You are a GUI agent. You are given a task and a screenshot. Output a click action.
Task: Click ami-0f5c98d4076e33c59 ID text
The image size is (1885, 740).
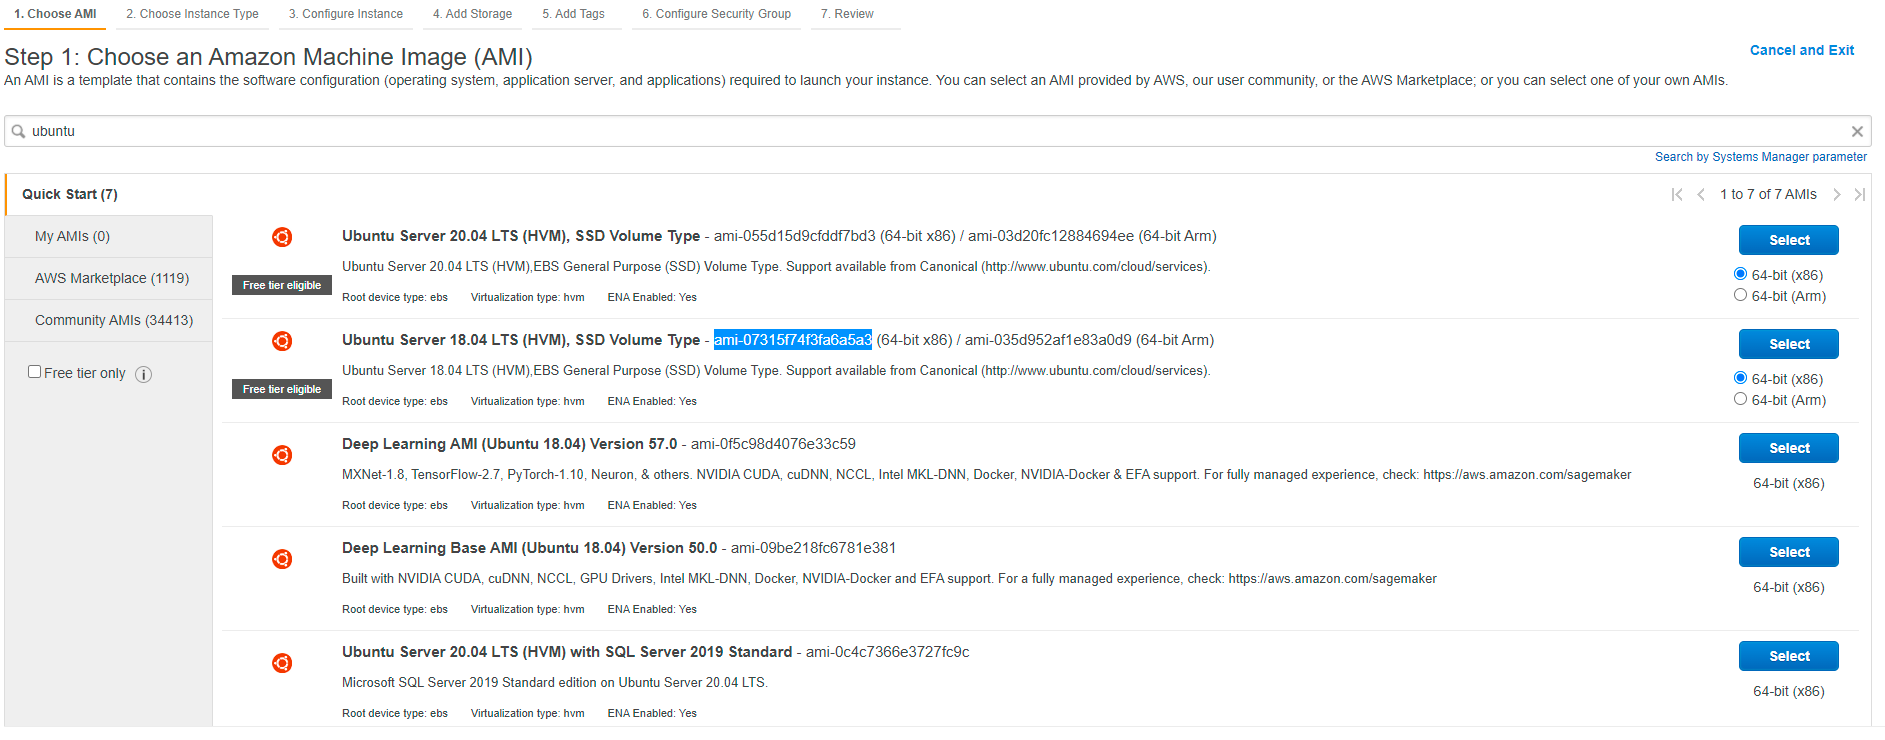tap(773, 444)
